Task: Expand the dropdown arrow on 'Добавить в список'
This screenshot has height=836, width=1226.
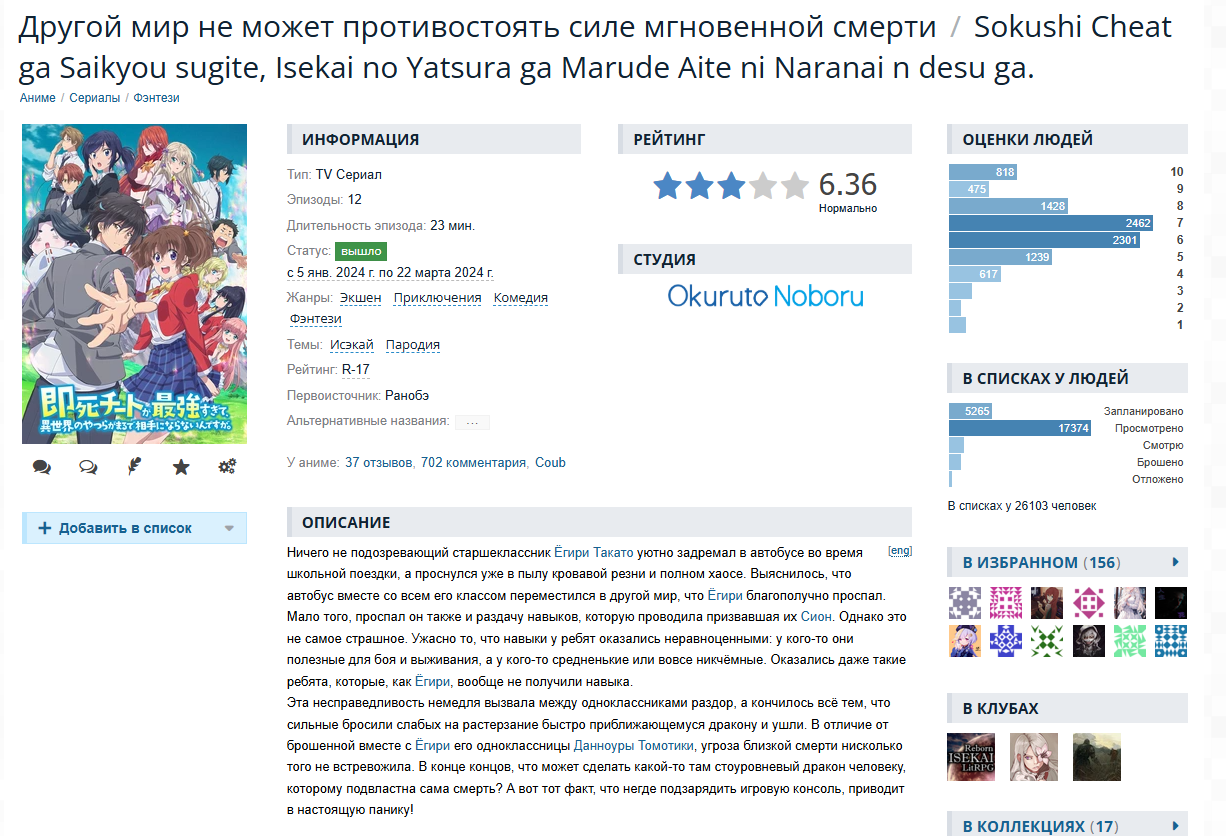Action: 229,529
